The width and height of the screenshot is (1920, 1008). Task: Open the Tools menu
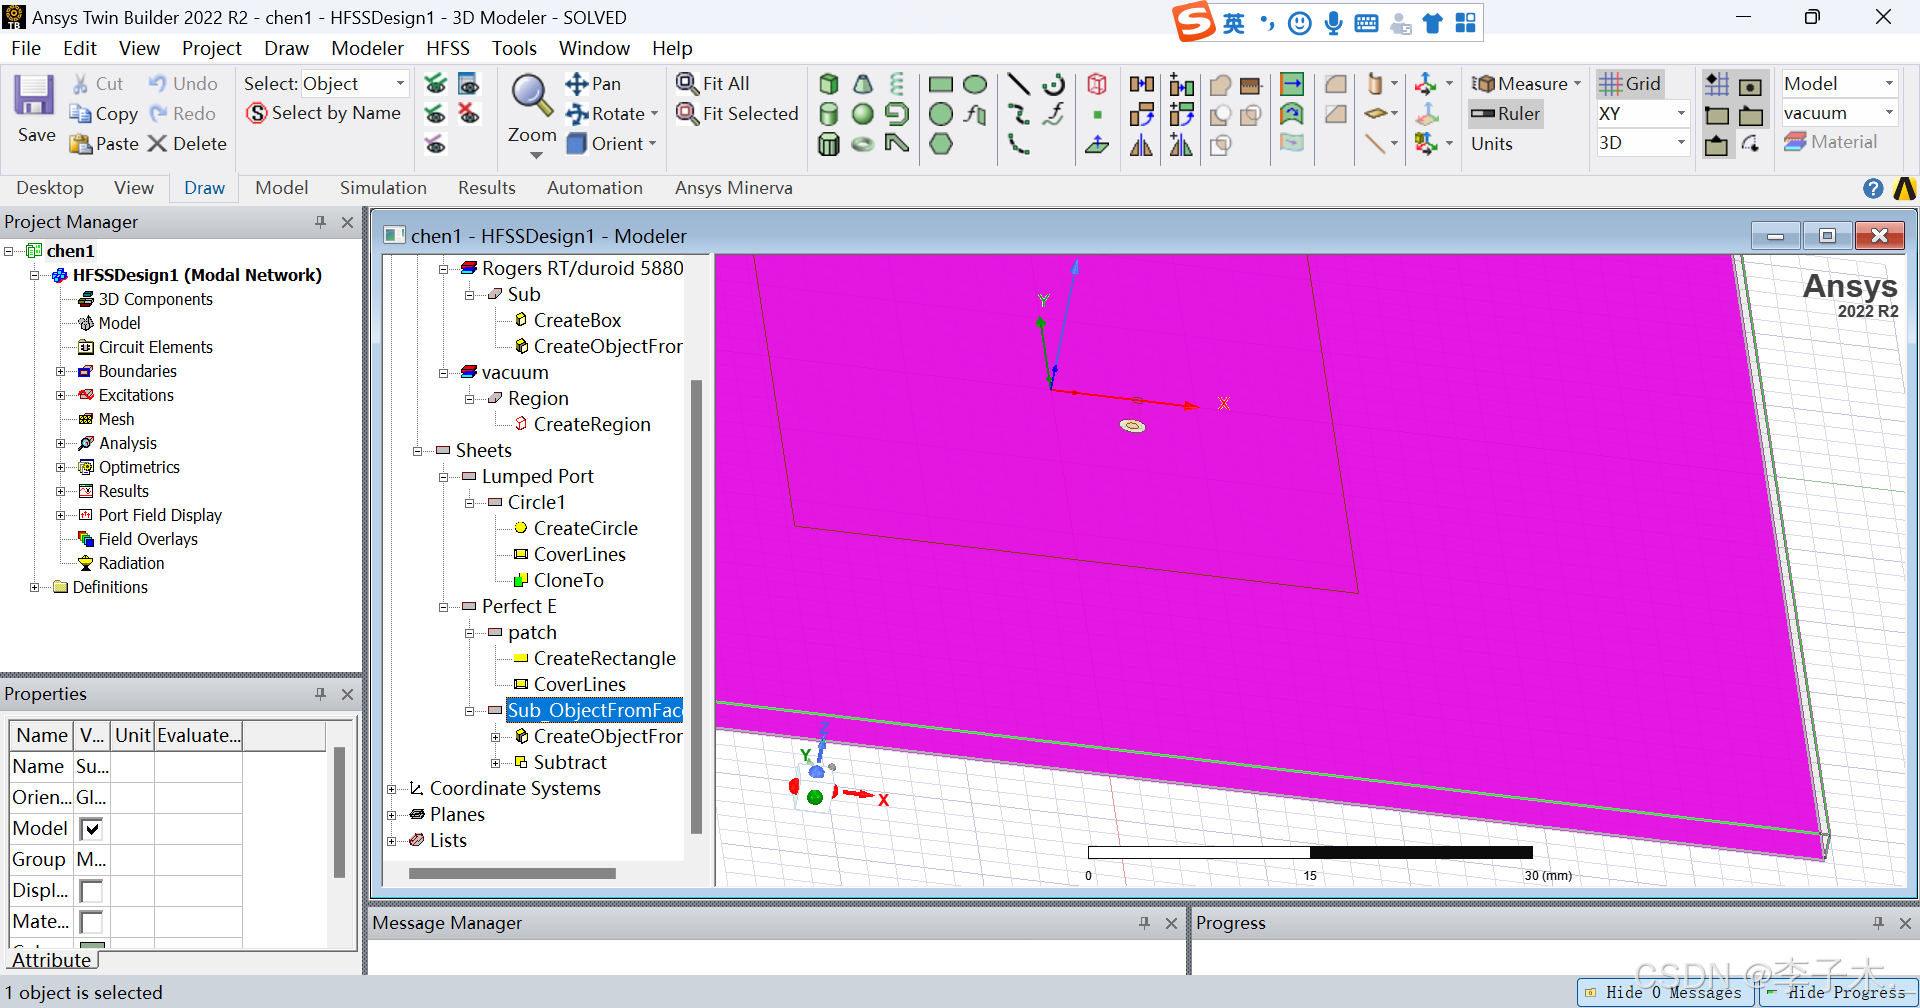pos(514,48)
